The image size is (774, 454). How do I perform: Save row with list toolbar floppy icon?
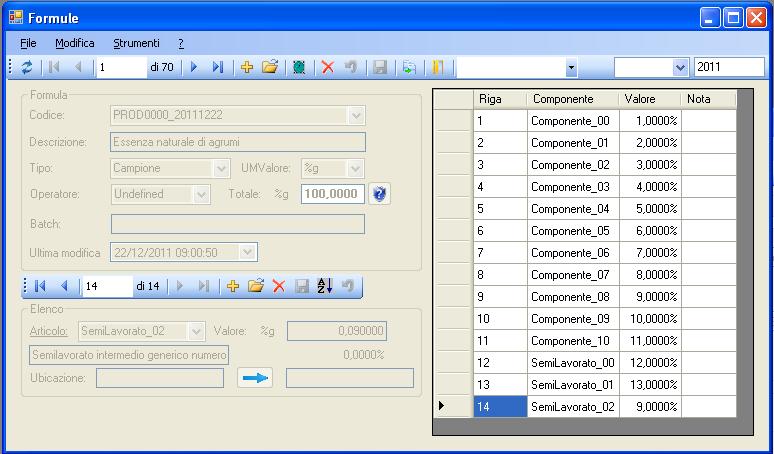[x=302, y=286]
